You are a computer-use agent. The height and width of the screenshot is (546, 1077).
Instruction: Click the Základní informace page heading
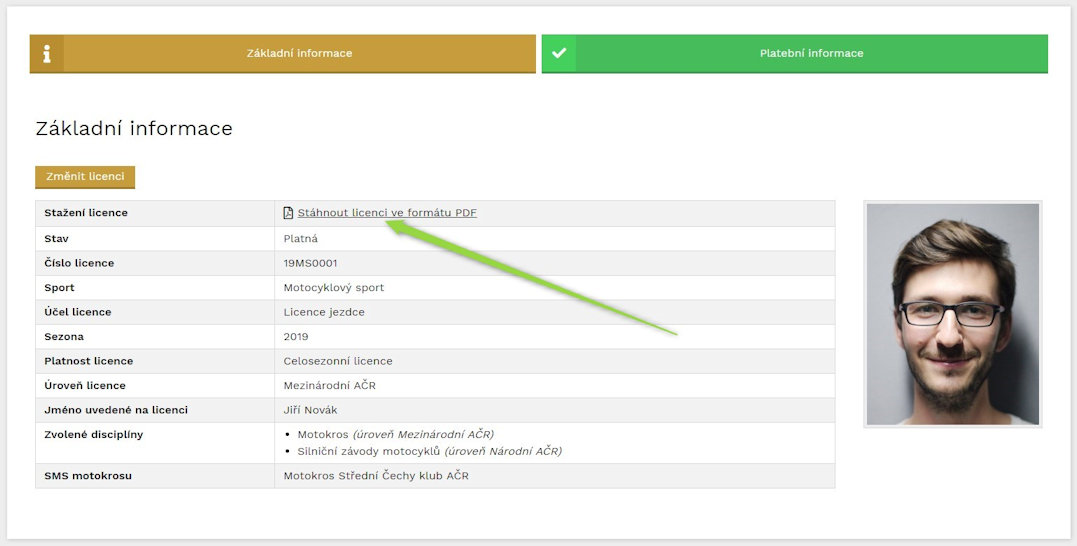point(134,129)
